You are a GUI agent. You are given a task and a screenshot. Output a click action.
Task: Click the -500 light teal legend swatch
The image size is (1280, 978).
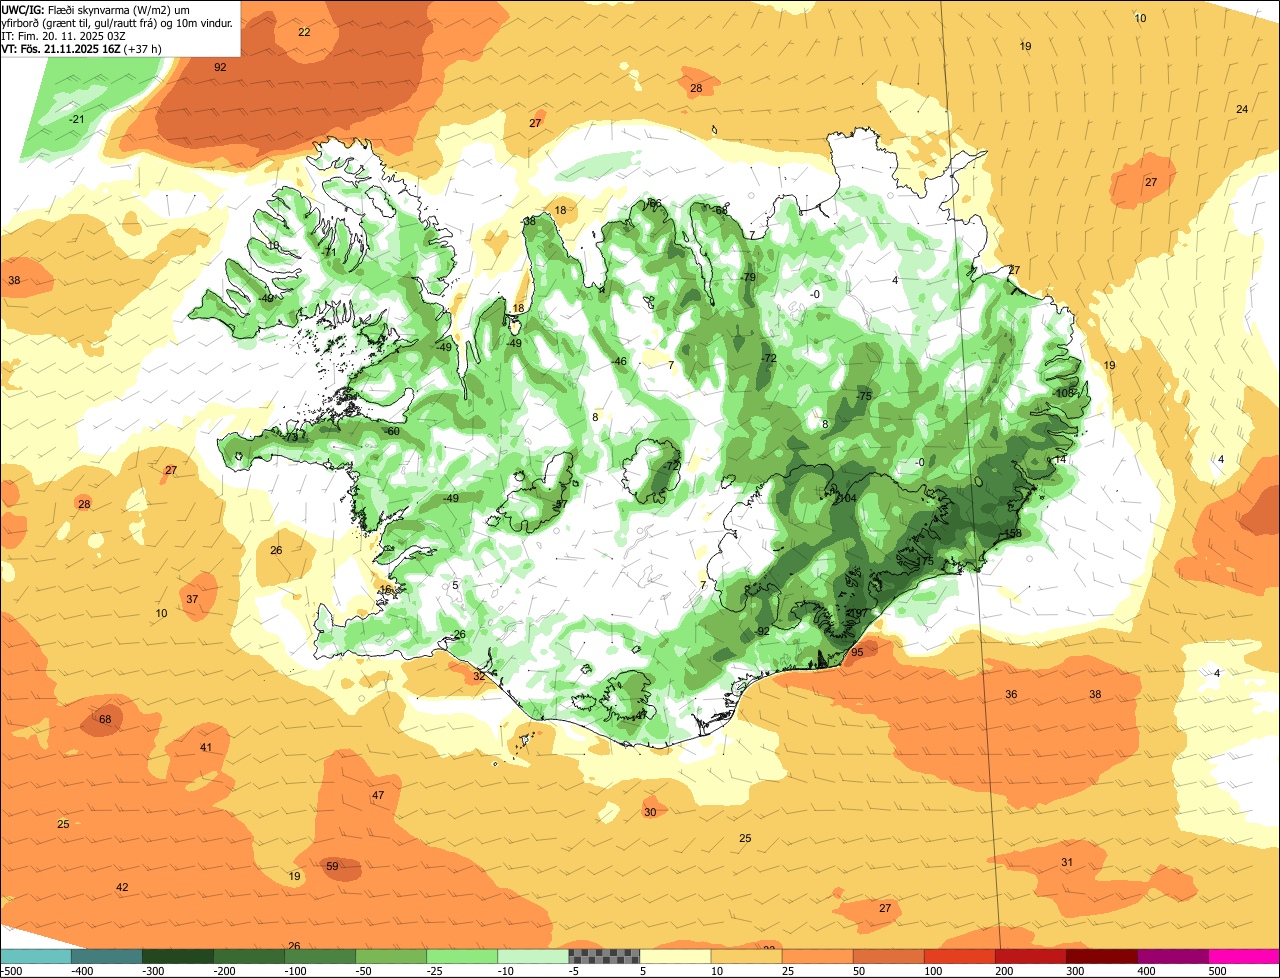(35, 956)
